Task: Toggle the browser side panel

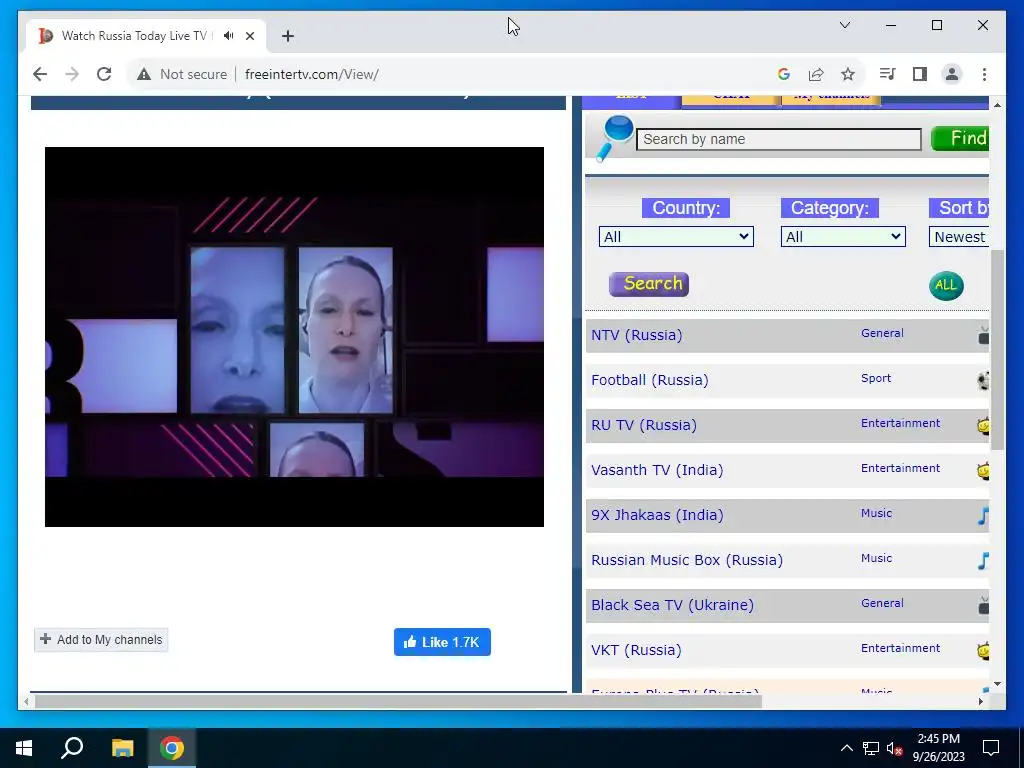Action: pos(920,74)
